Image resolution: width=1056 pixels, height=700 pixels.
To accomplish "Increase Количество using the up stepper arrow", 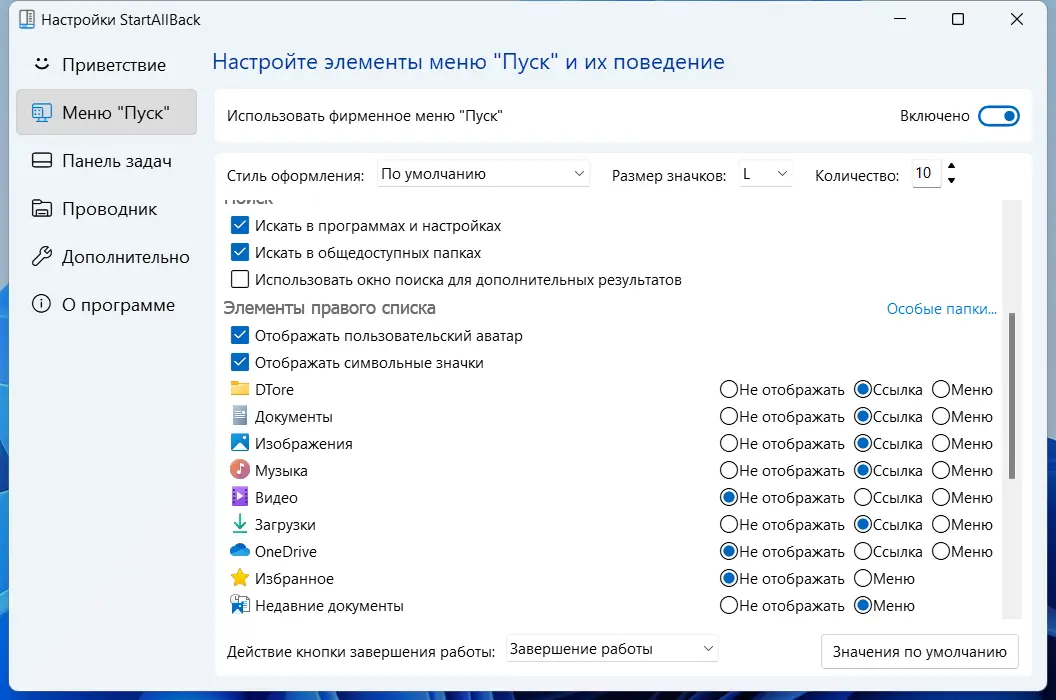I will point(950,167).
